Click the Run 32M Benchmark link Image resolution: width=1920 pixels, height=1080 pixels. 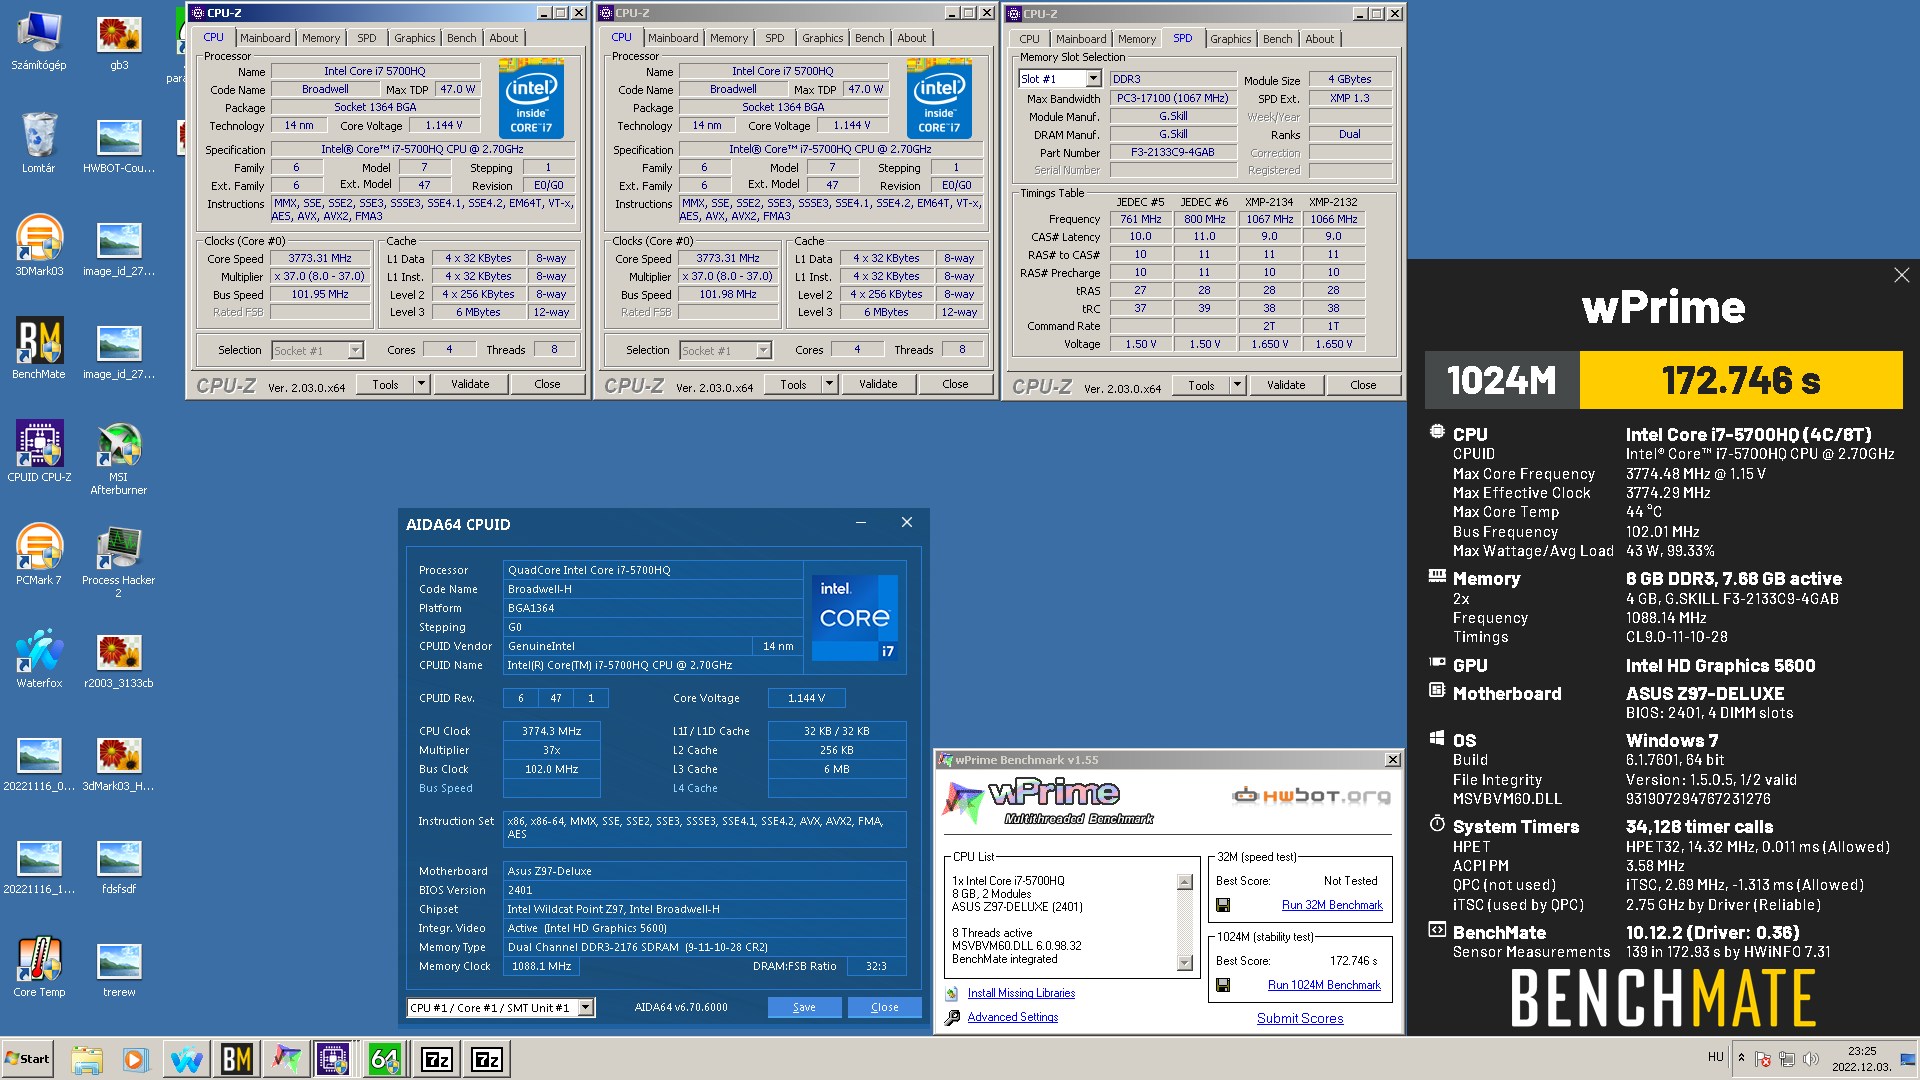pyautogui.click(x=1332, y=905)
